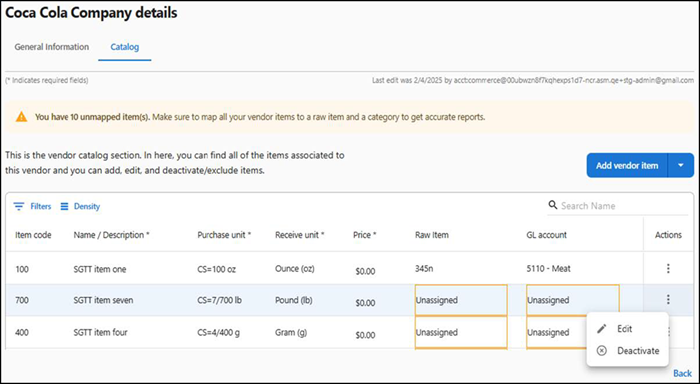700x384 pixels.
Task: Click the Unassigned Raw Item cell for item four
Action: pos(461,332)
